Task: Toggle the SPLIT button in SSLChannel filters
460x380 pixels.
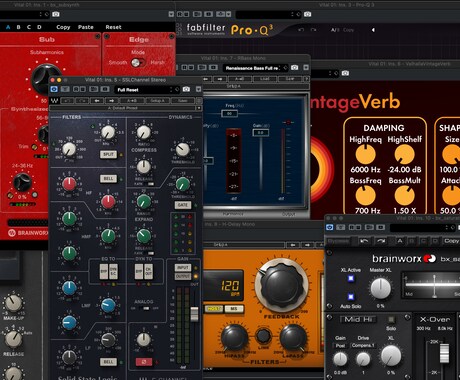Action: tap(108, 154)
